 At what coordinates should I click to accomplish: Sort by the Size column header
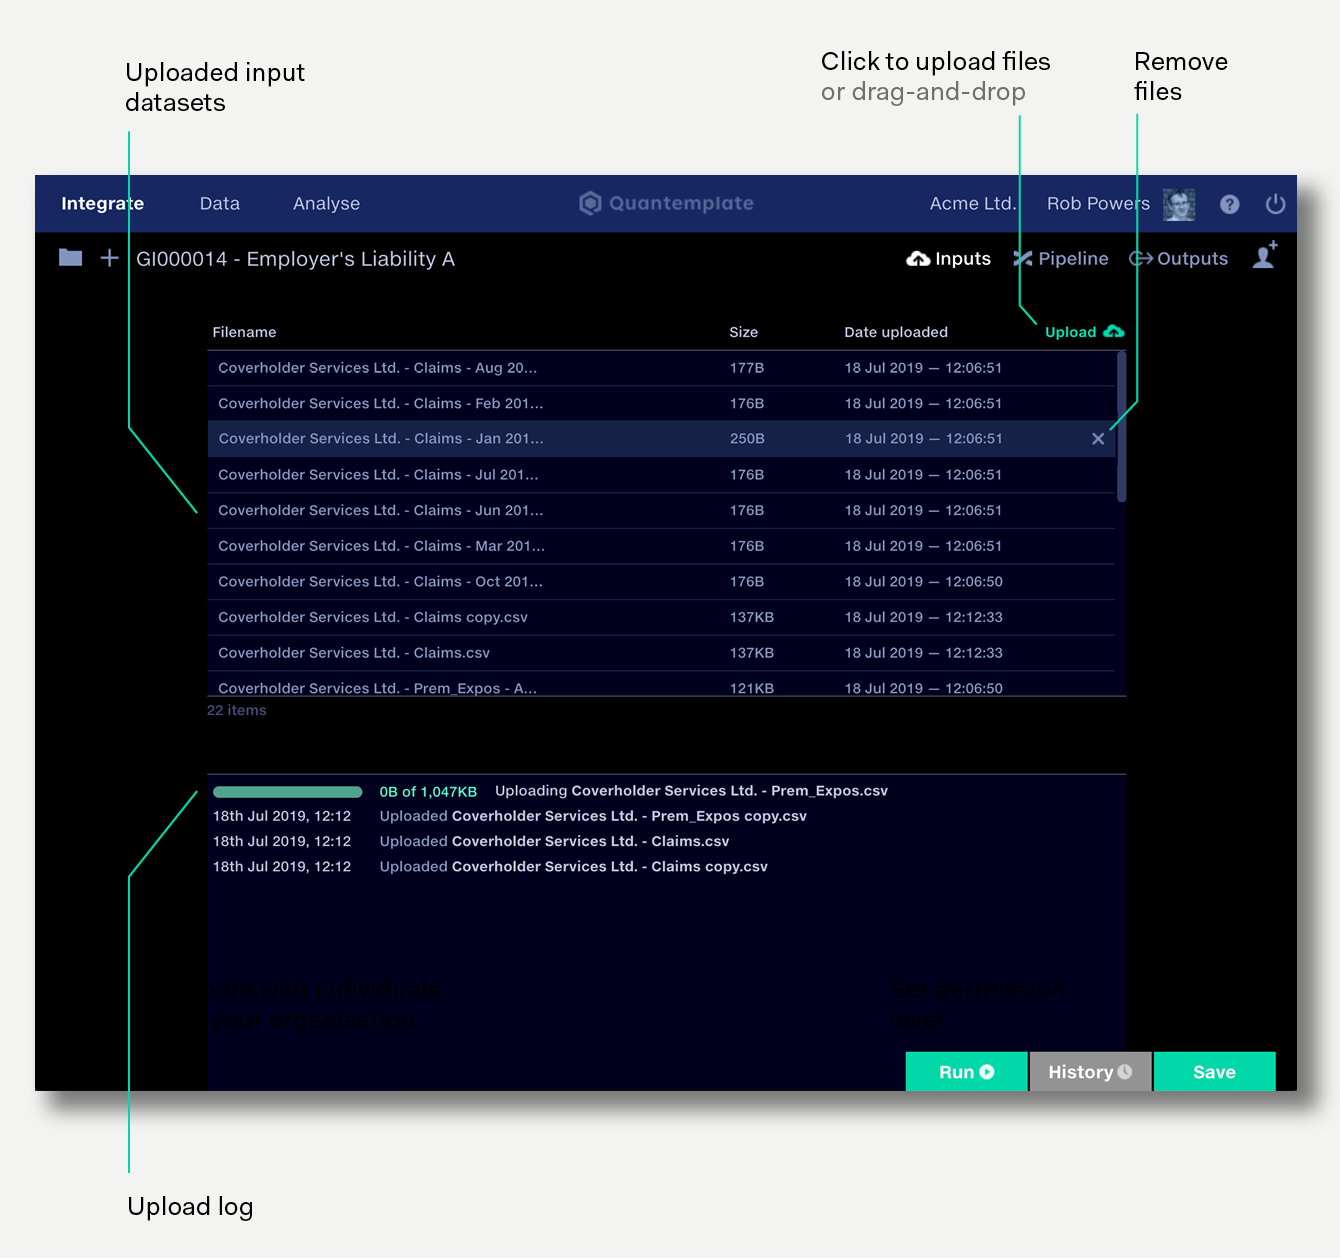(743, 332)
